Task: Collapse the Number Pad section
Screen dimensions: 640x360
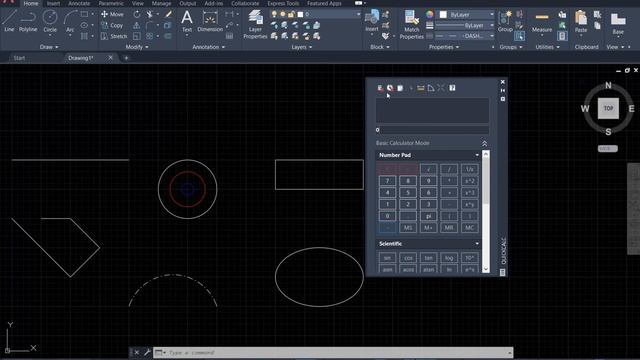Action: point(477,155)
